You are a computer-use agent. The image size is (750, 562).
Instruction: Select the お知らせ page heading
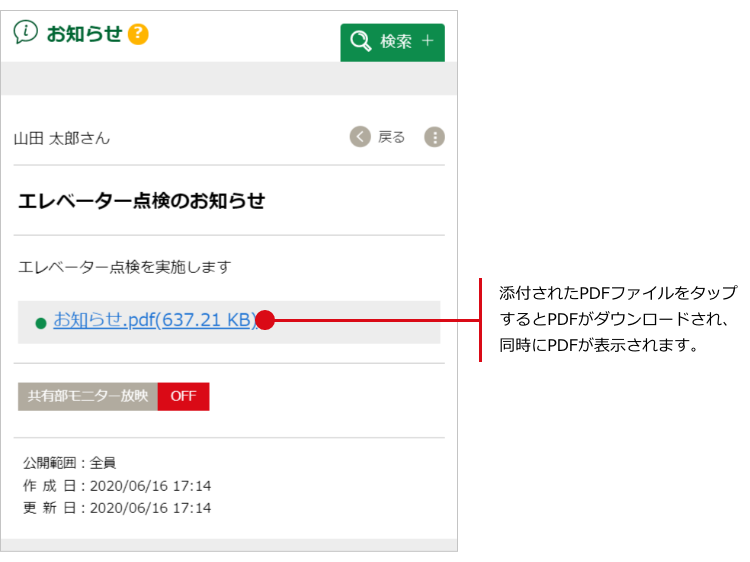(84, 34)
